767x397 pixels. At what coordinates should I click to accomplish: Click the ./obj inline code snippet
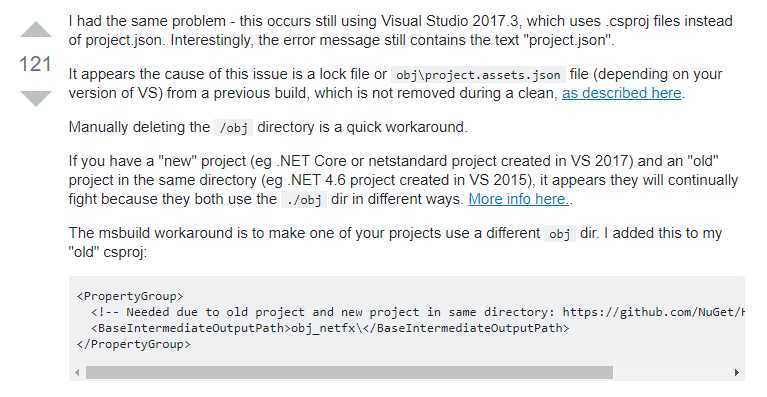tap(304, 200)
